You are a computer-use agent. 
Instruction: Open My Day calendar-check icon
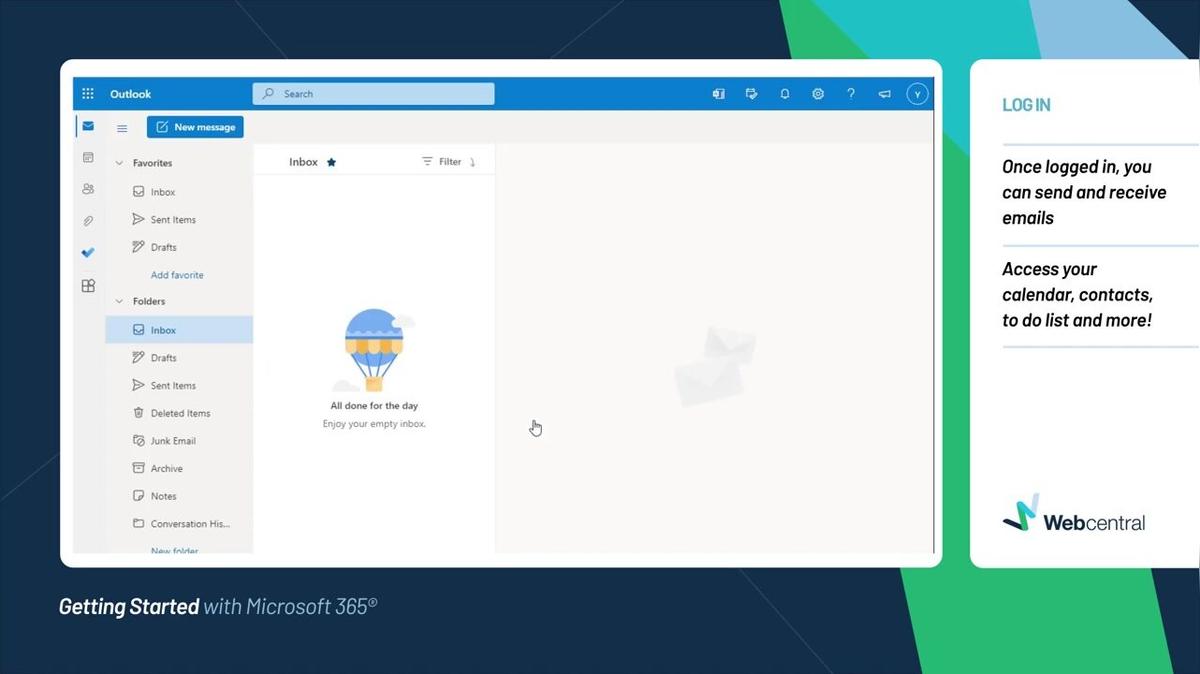tap(751, 94)
